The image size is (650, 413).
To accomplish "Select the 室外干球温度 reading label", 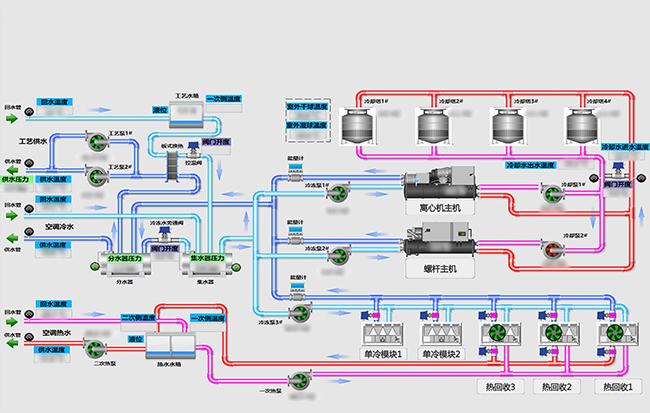I will click(x=309, y=105).
